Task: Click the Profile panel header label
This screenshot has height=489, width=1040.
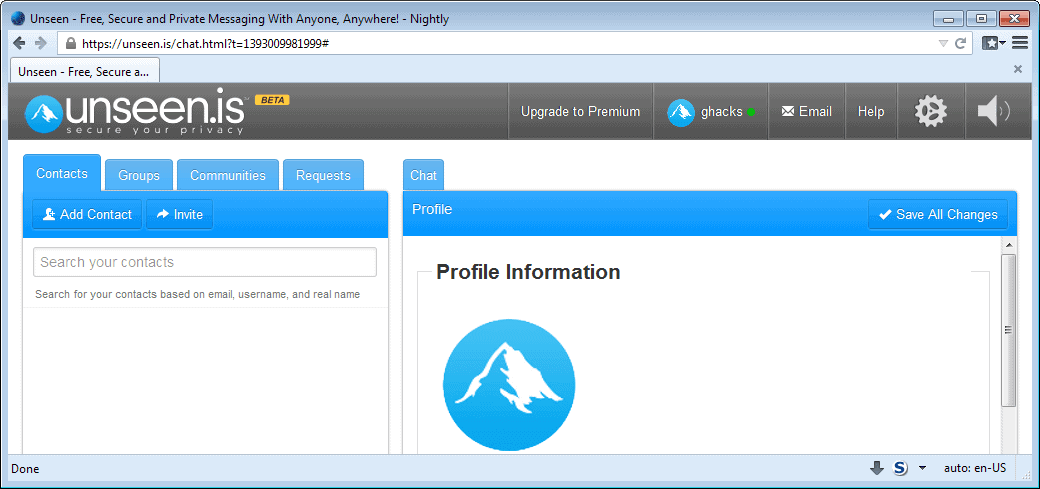Action: (432, 210)
